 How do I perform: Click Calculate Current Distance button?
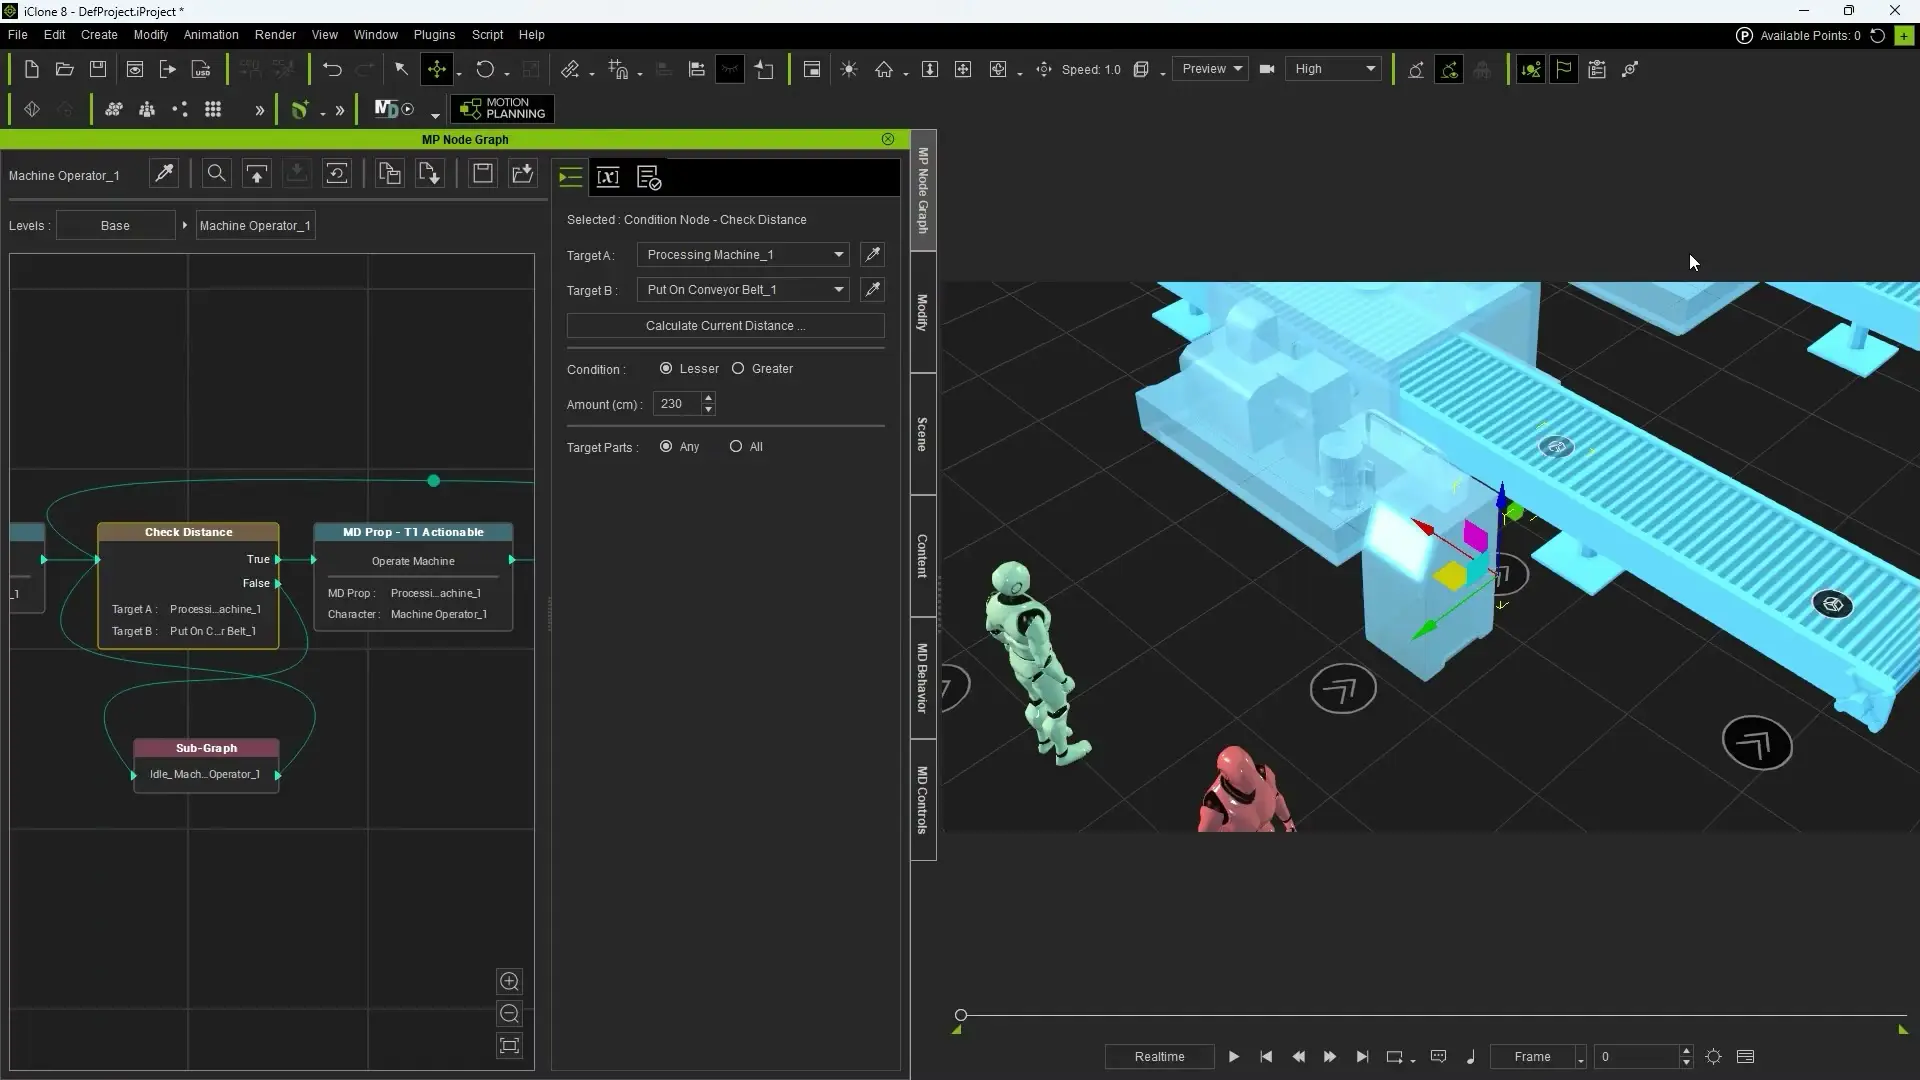pyautogui.click(x=725, y=325)
